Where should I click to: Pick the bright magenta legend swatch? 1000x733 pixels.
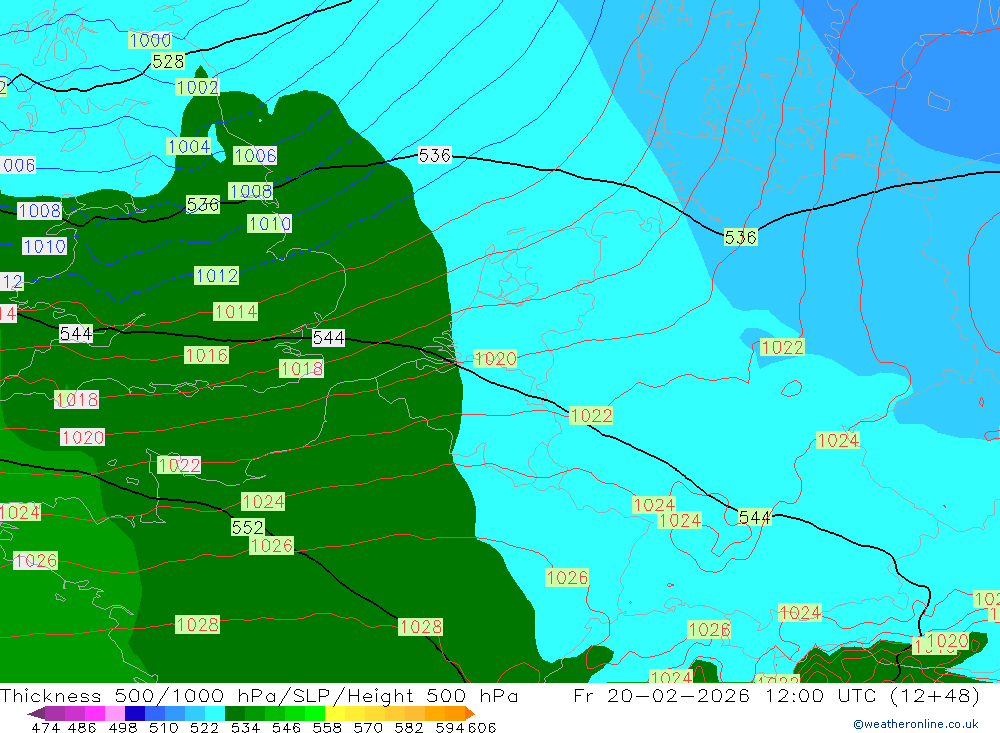point(94,713)
